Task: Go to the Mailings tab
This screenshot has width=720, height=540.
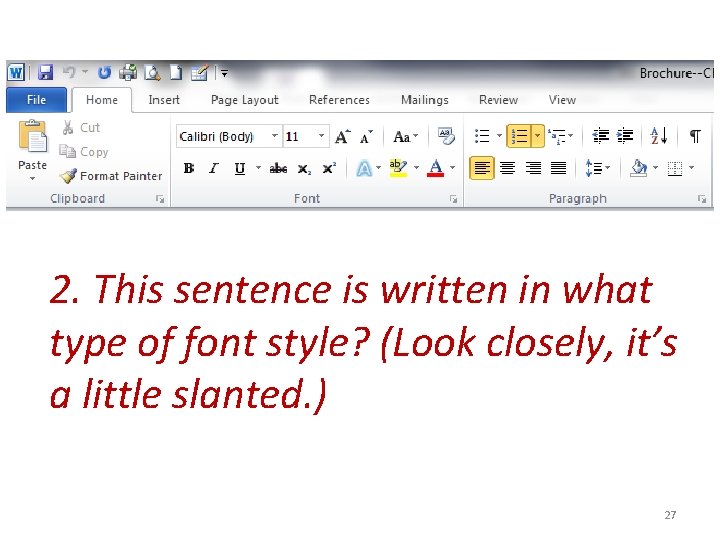Action: pyautogui.click(x=425, y=100)
